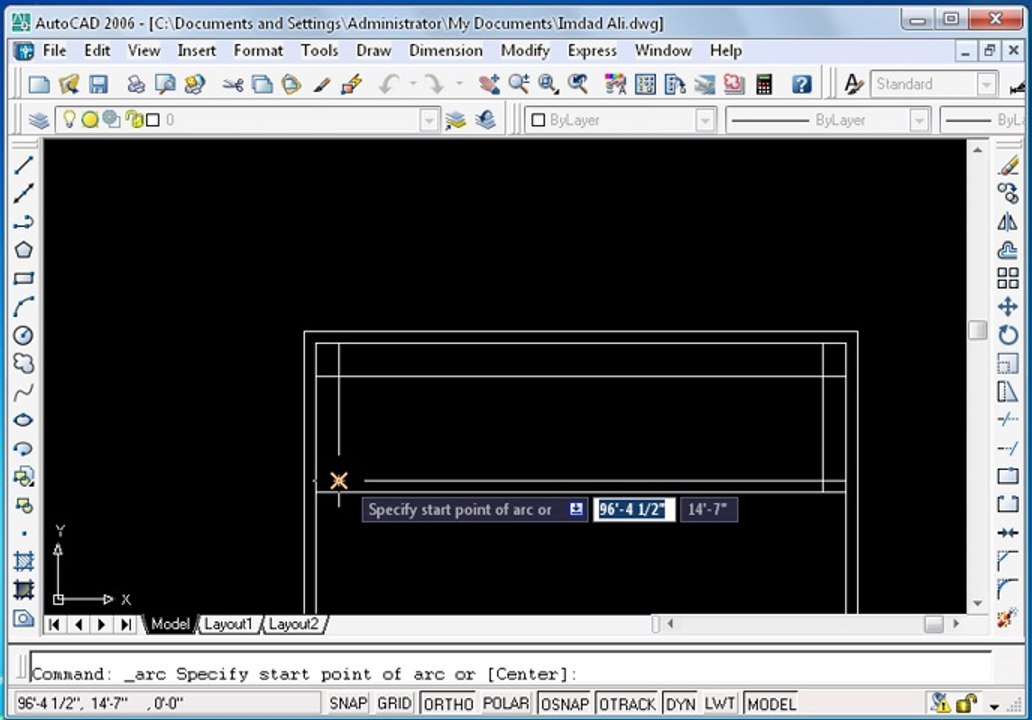This screenshot has height=720, width=1032.
Task: Open the Standard text style dropdown
Action: [985, 84]
